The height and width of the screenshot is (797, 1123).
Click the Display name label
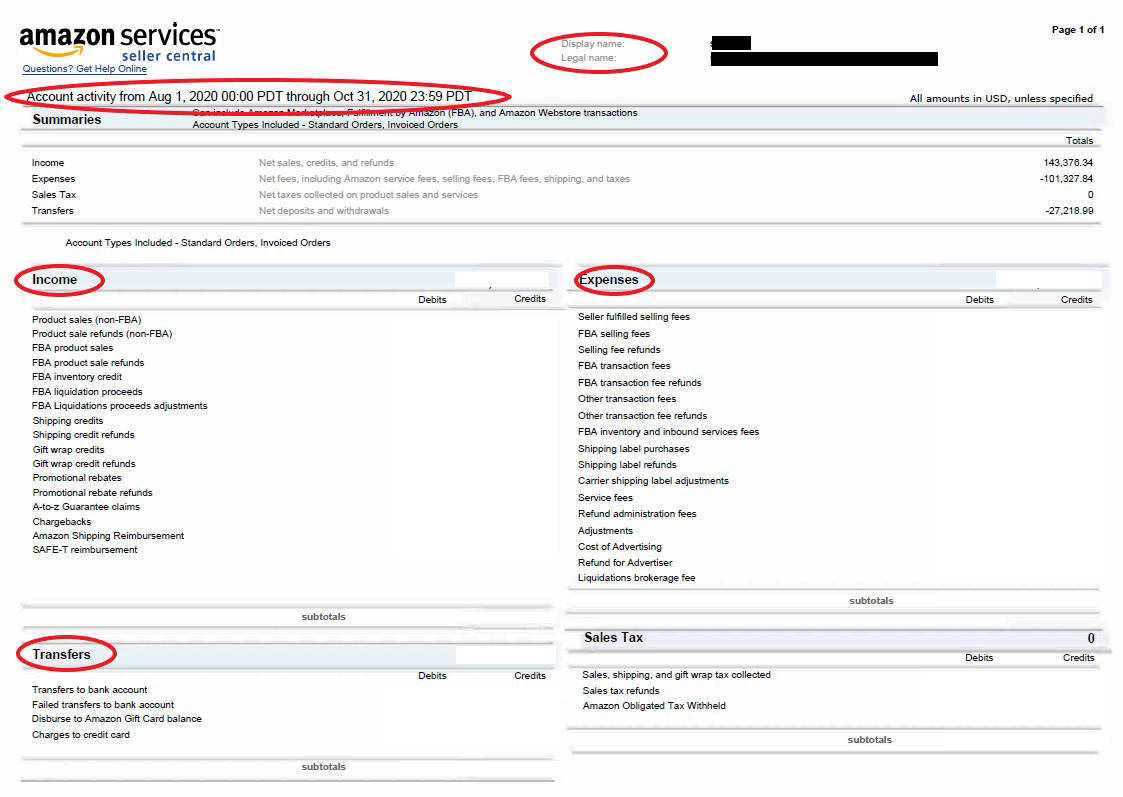(x=592, y=44)
